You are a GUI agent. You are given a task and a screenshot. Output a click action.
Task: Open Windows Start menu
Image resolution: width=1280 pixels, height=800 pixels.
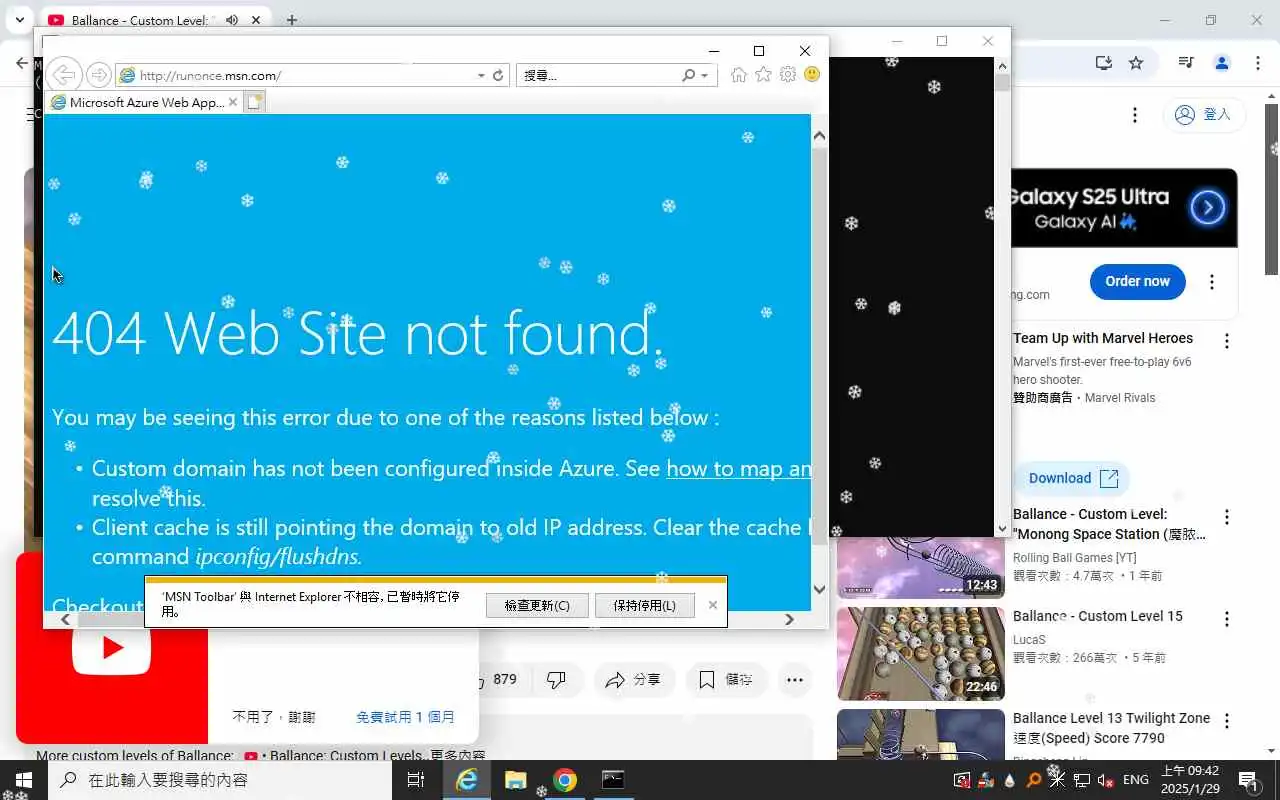click(x=24, y=780)
